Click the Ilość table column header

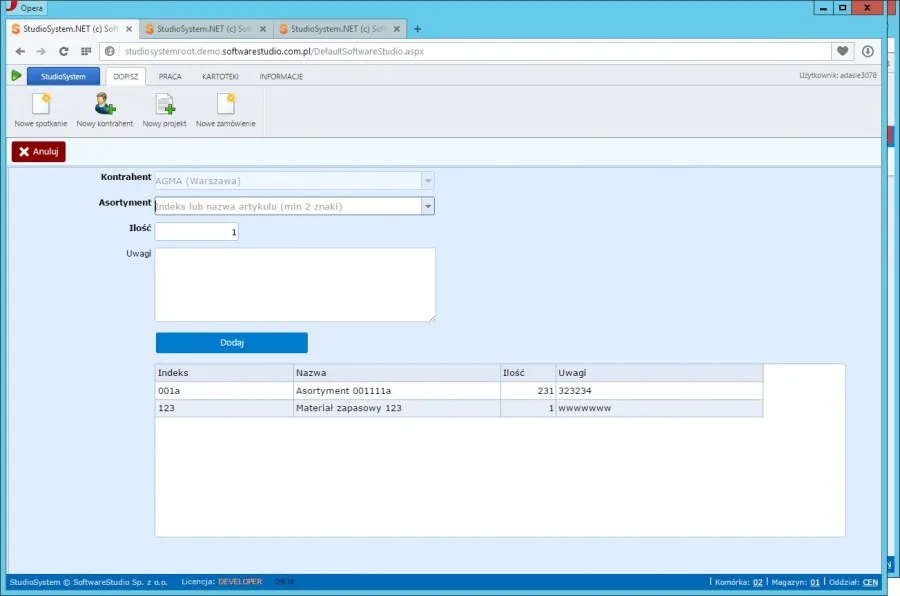click(x=527, y=373)
